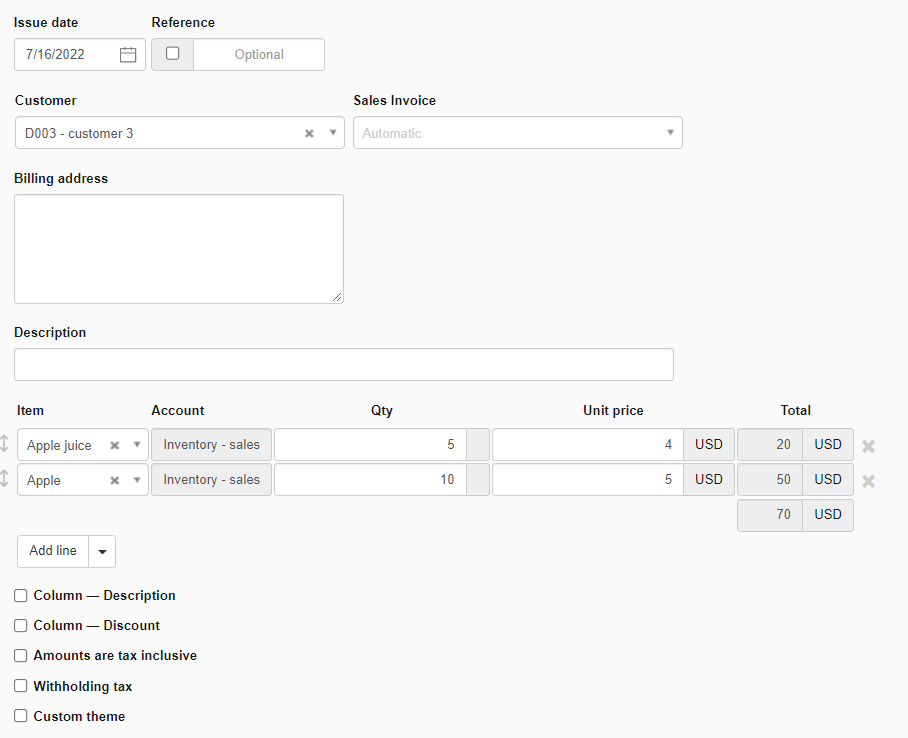Grab the Apple row reorder handle
The image size is (908, 738).
coord(5,480)
